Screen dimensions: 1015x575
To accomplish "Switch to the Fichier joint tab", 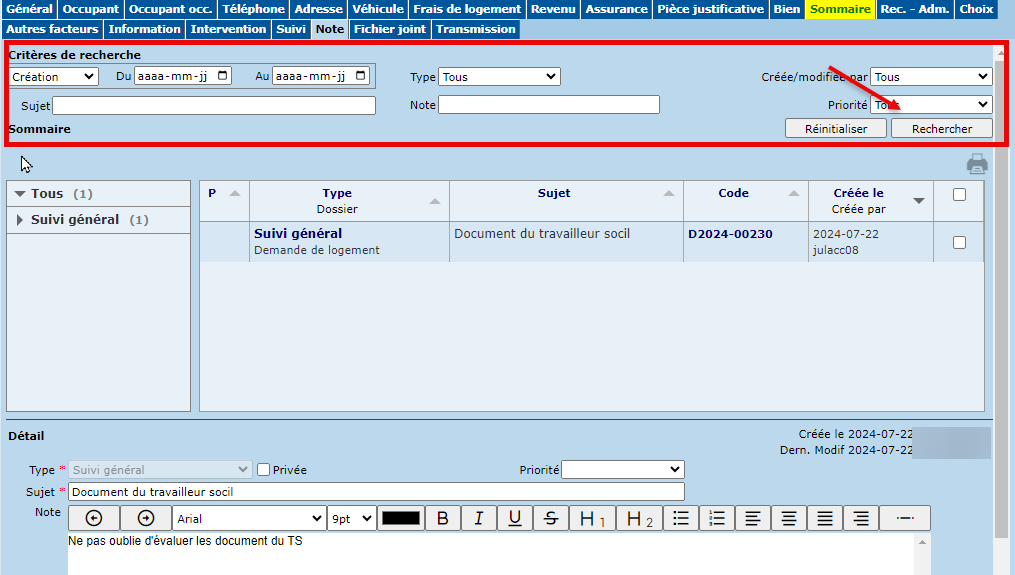I will click(390, 29).
